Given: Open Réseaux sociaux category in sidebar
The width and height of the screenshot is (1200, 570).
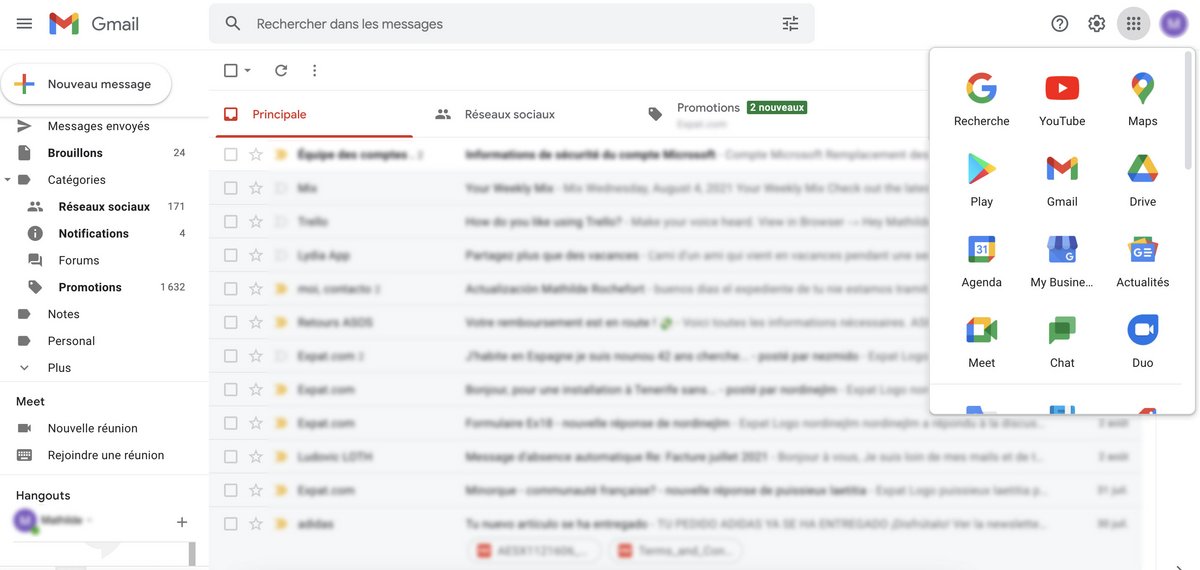Looking at the screenshot, I should point(104,207).
